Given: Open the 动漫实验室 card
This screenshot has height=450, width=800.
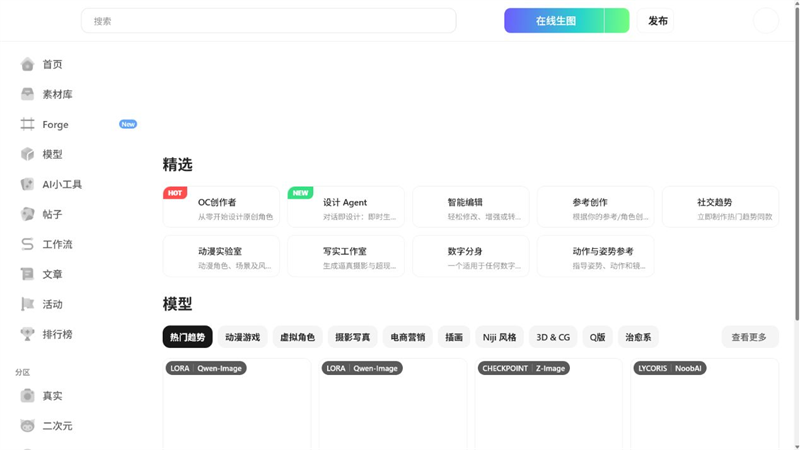Looking at the screenshot, I should tap(221, 256).
